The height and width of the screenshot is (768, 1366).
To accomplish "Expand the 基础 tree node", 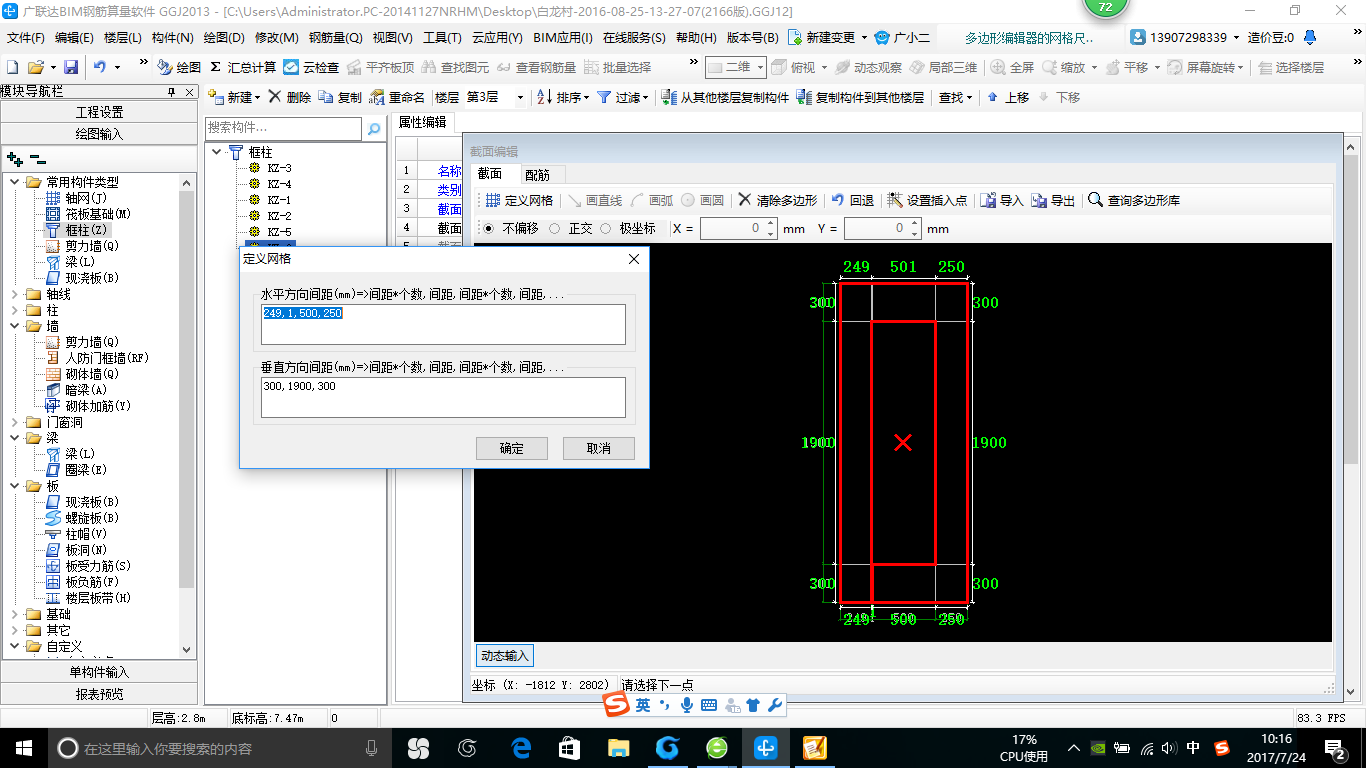I will (15, 614).
